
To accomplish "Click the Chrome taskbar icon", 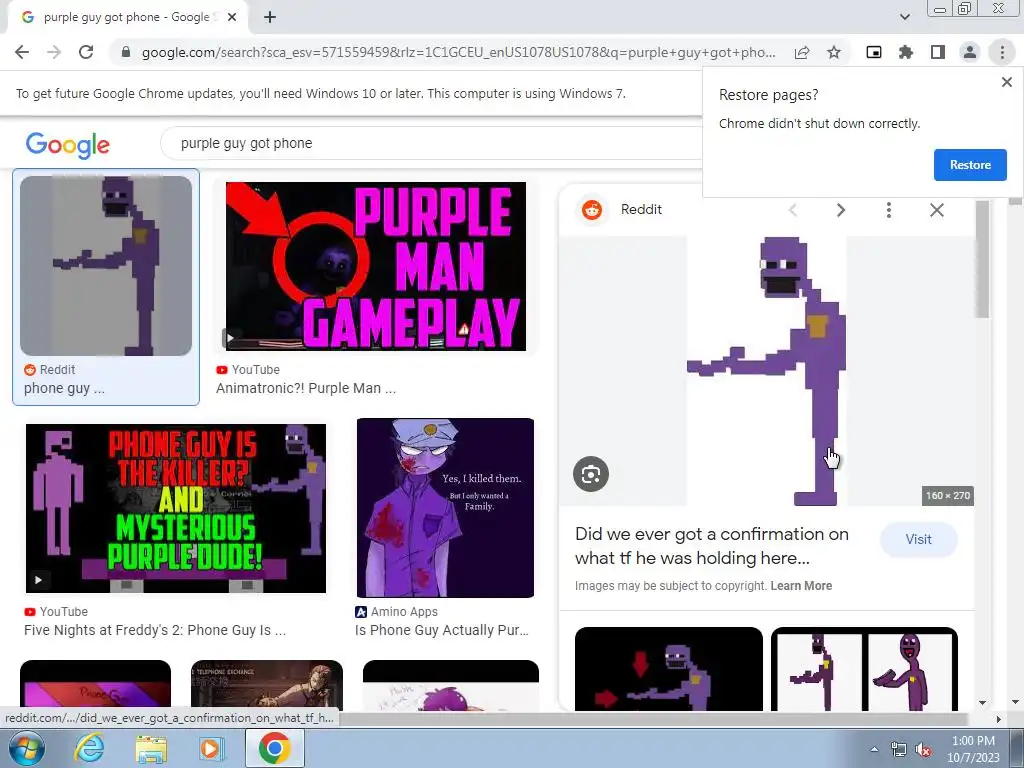I will (x=274, y=748).
